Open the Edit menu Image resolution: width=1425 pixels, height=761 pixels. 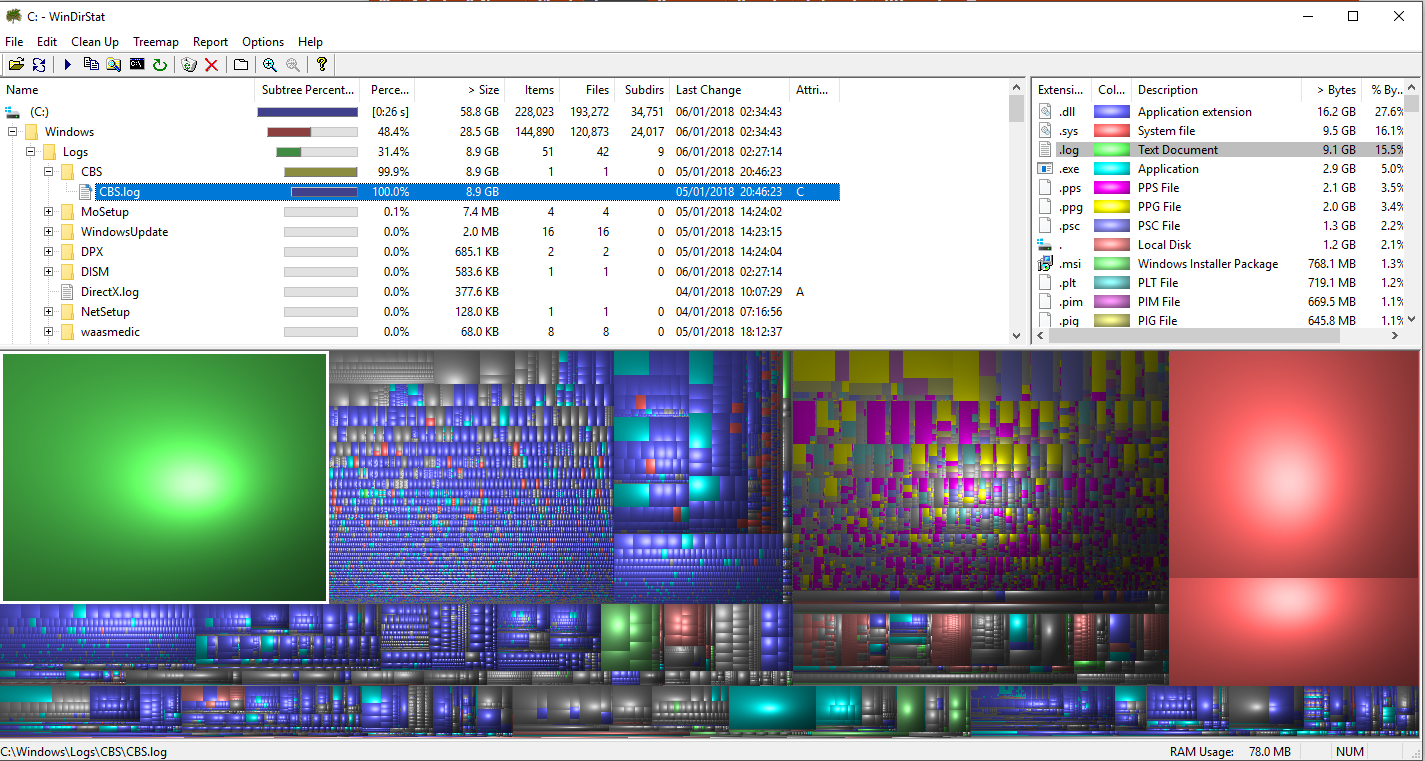pos(47,42)
